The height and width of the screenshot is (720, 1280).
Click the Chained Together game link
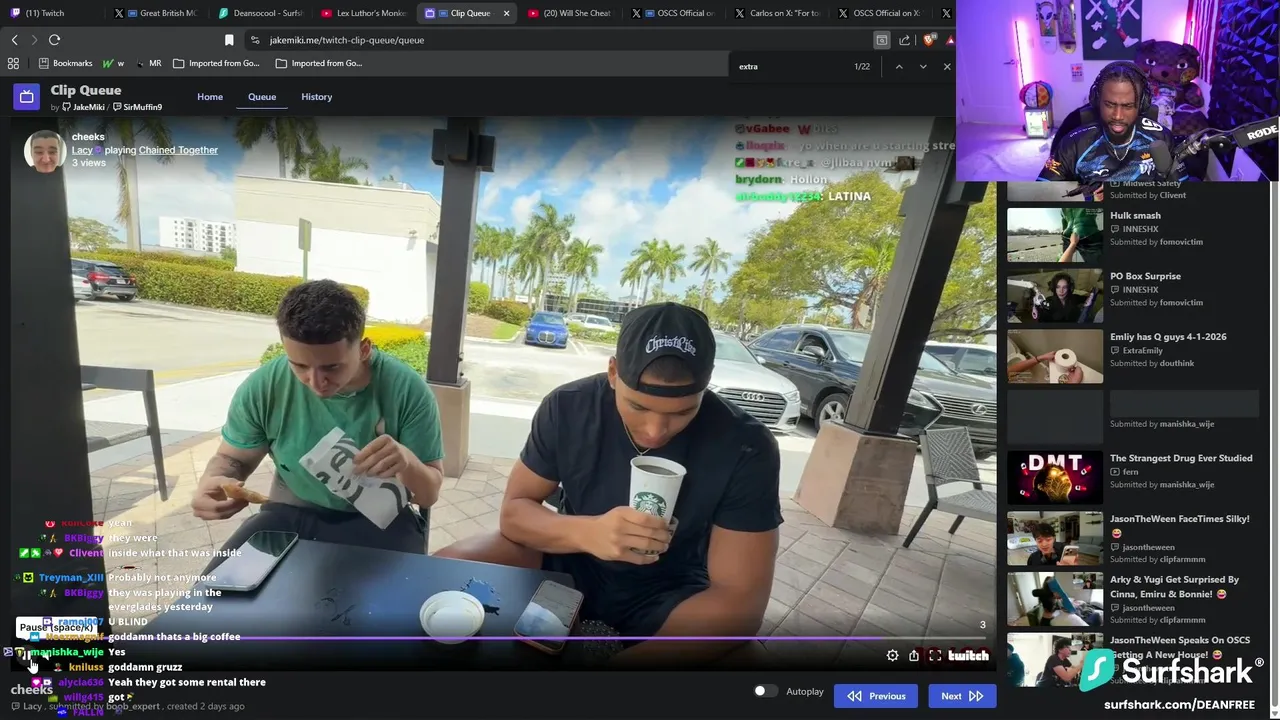click(x=178, y=150)
